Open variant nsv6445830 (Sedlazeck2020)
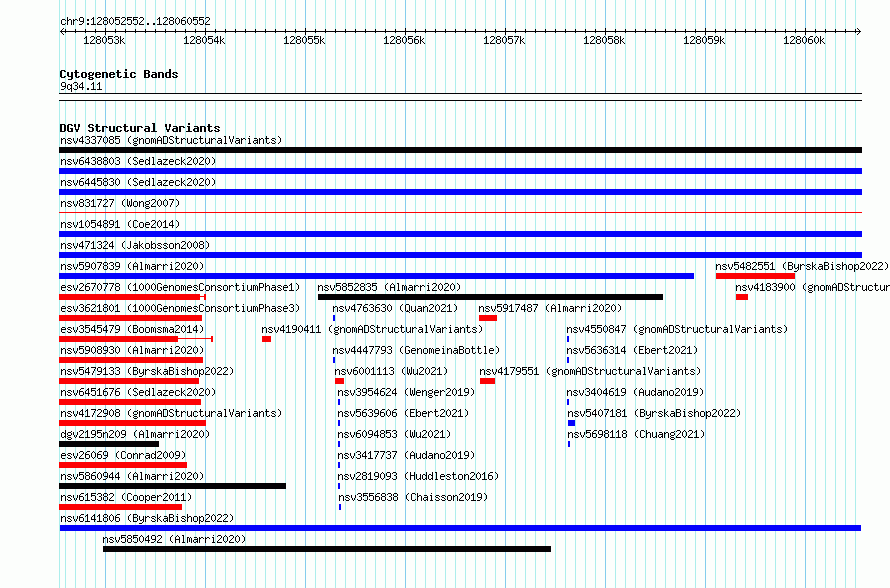 (x=138, y=182)
